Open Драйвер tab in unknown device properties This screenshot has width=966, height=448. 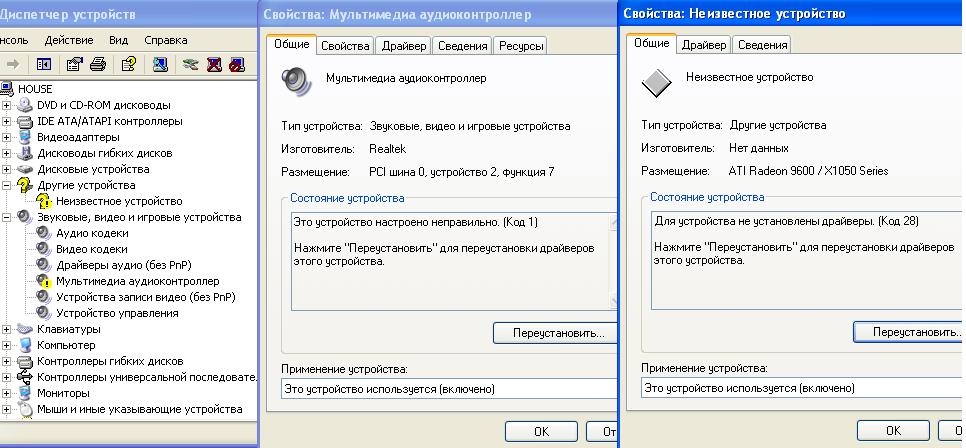(x=704, y=45)
